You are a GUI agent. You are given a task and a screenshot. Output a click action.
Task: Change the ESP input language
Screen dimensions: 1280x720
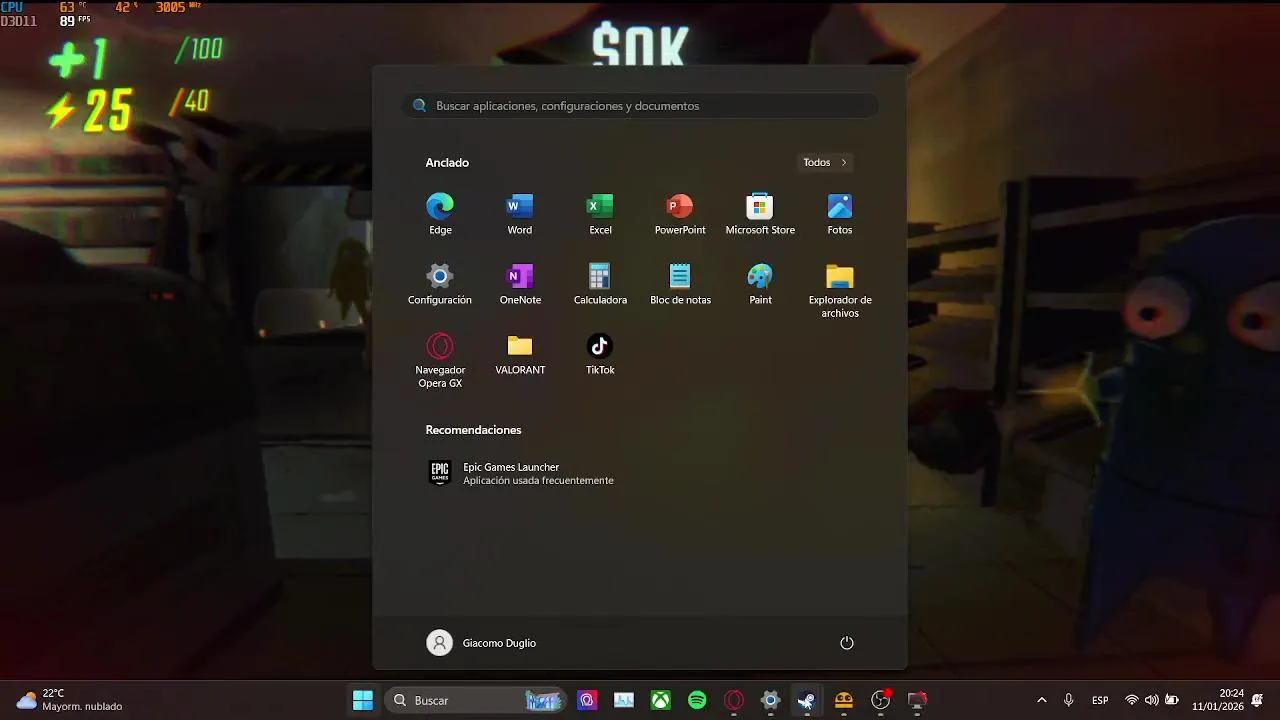point(1100,700)
